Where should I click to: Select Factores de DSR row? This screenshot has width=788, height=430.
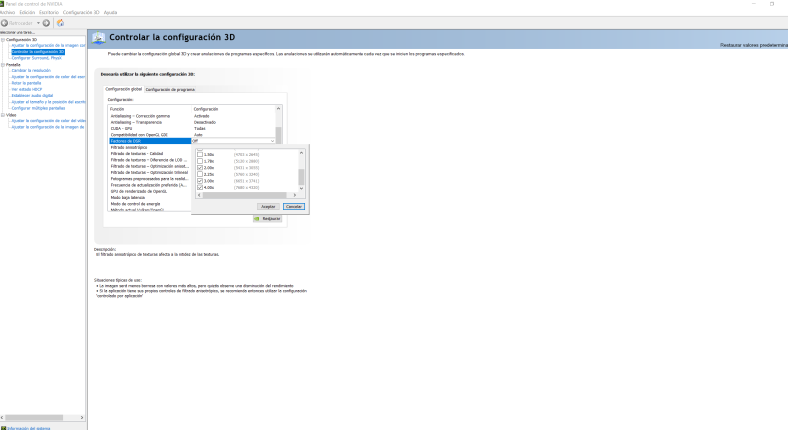tap(150, 141)
